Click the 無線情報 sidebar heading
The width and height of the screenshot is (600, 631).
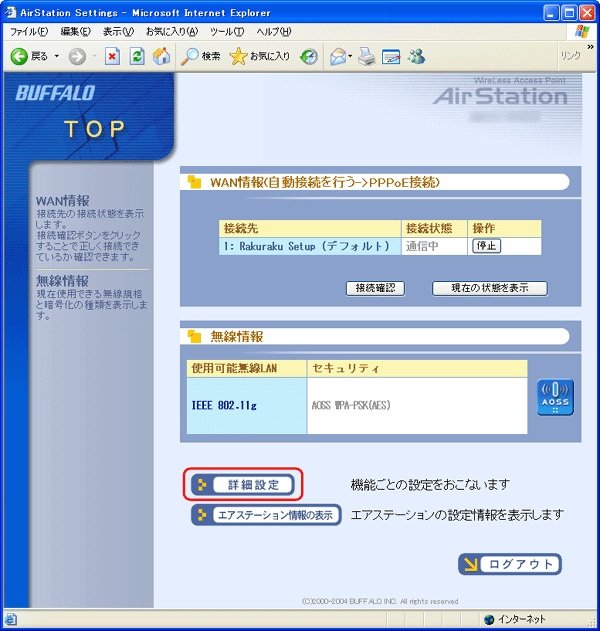point(62,281)
